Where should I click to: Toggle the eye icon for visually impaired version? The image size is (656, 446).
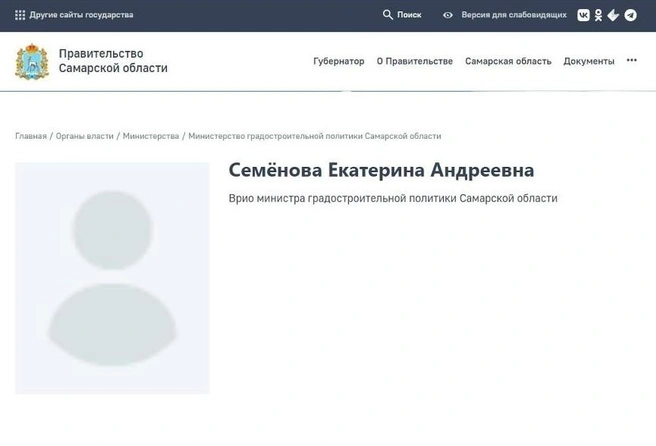448,15
